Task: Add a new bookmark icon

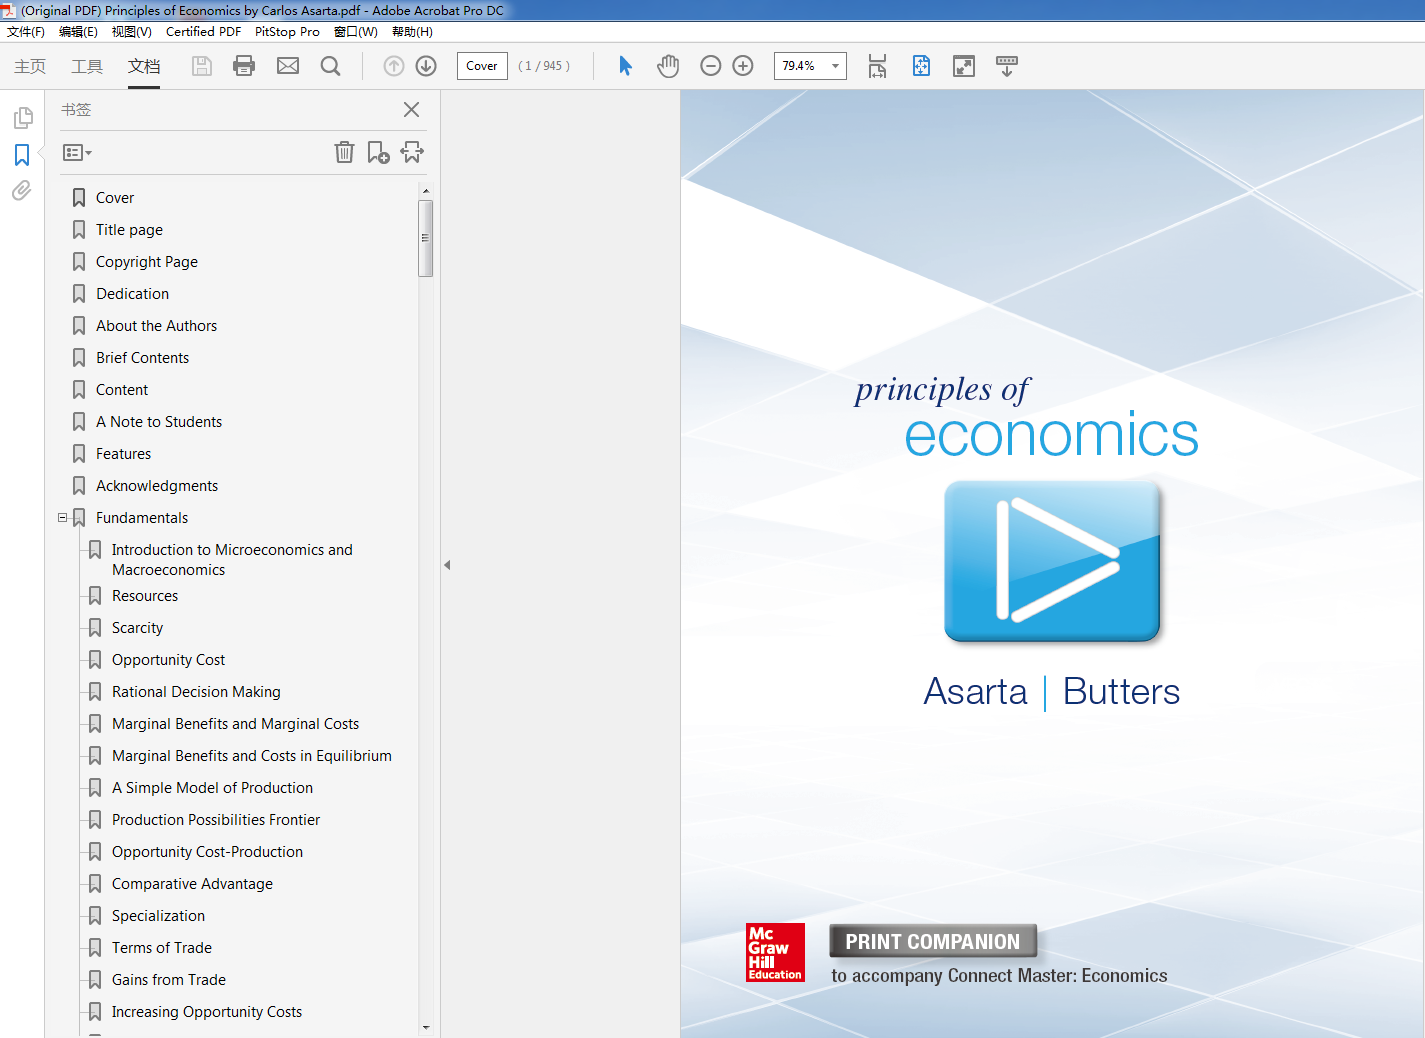Action: 378,152
